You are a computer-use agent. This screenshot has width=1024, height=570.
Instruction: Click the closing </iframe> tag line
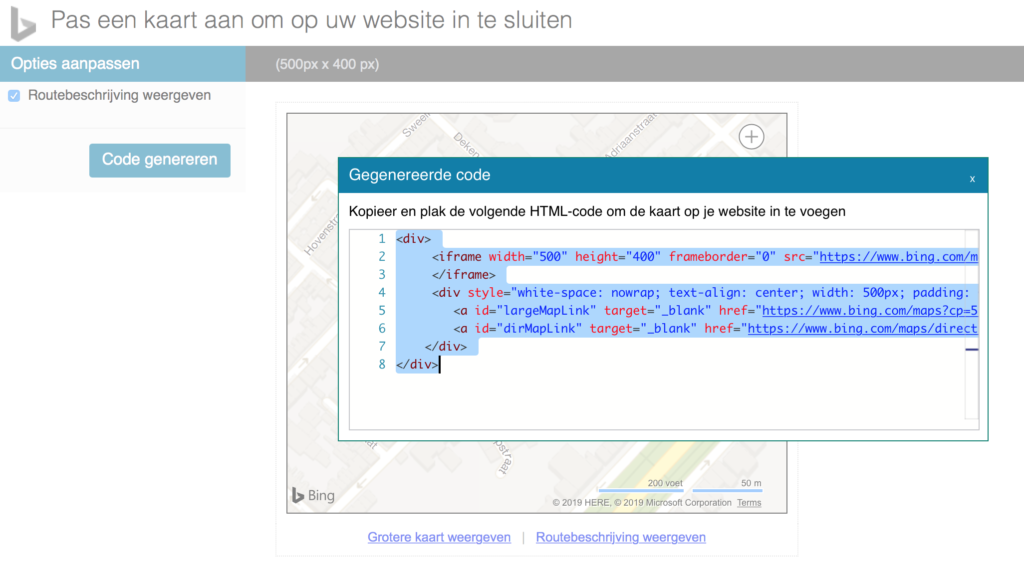pos(463,275)
